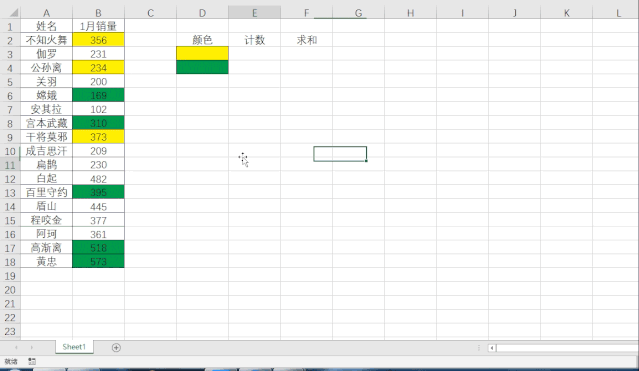Select the cell containing 宫本武藏
Viewport: 639px width, 371px height.
pos(46,123)
